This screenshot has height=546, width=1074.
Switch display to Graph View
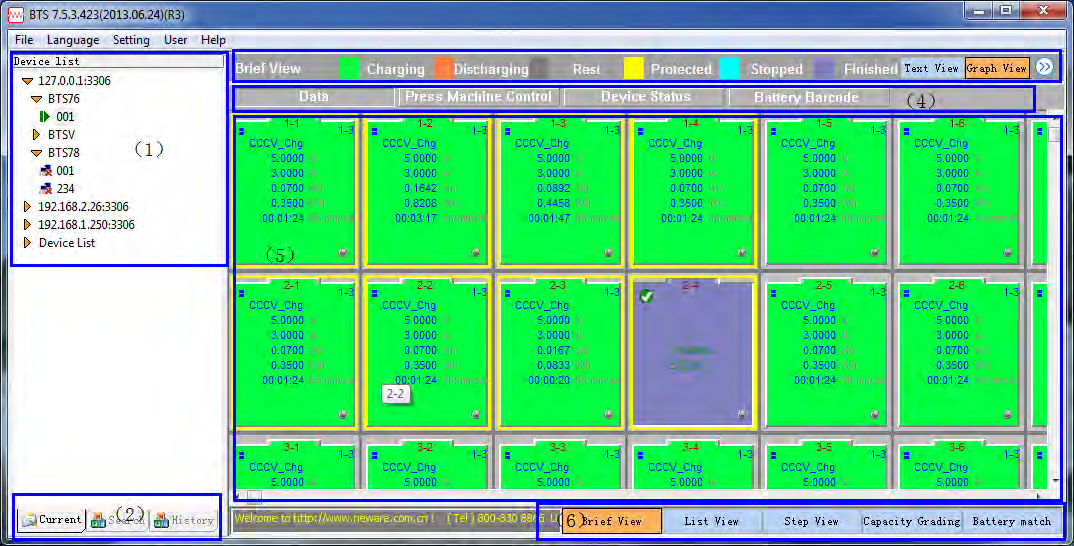(997, 68)
